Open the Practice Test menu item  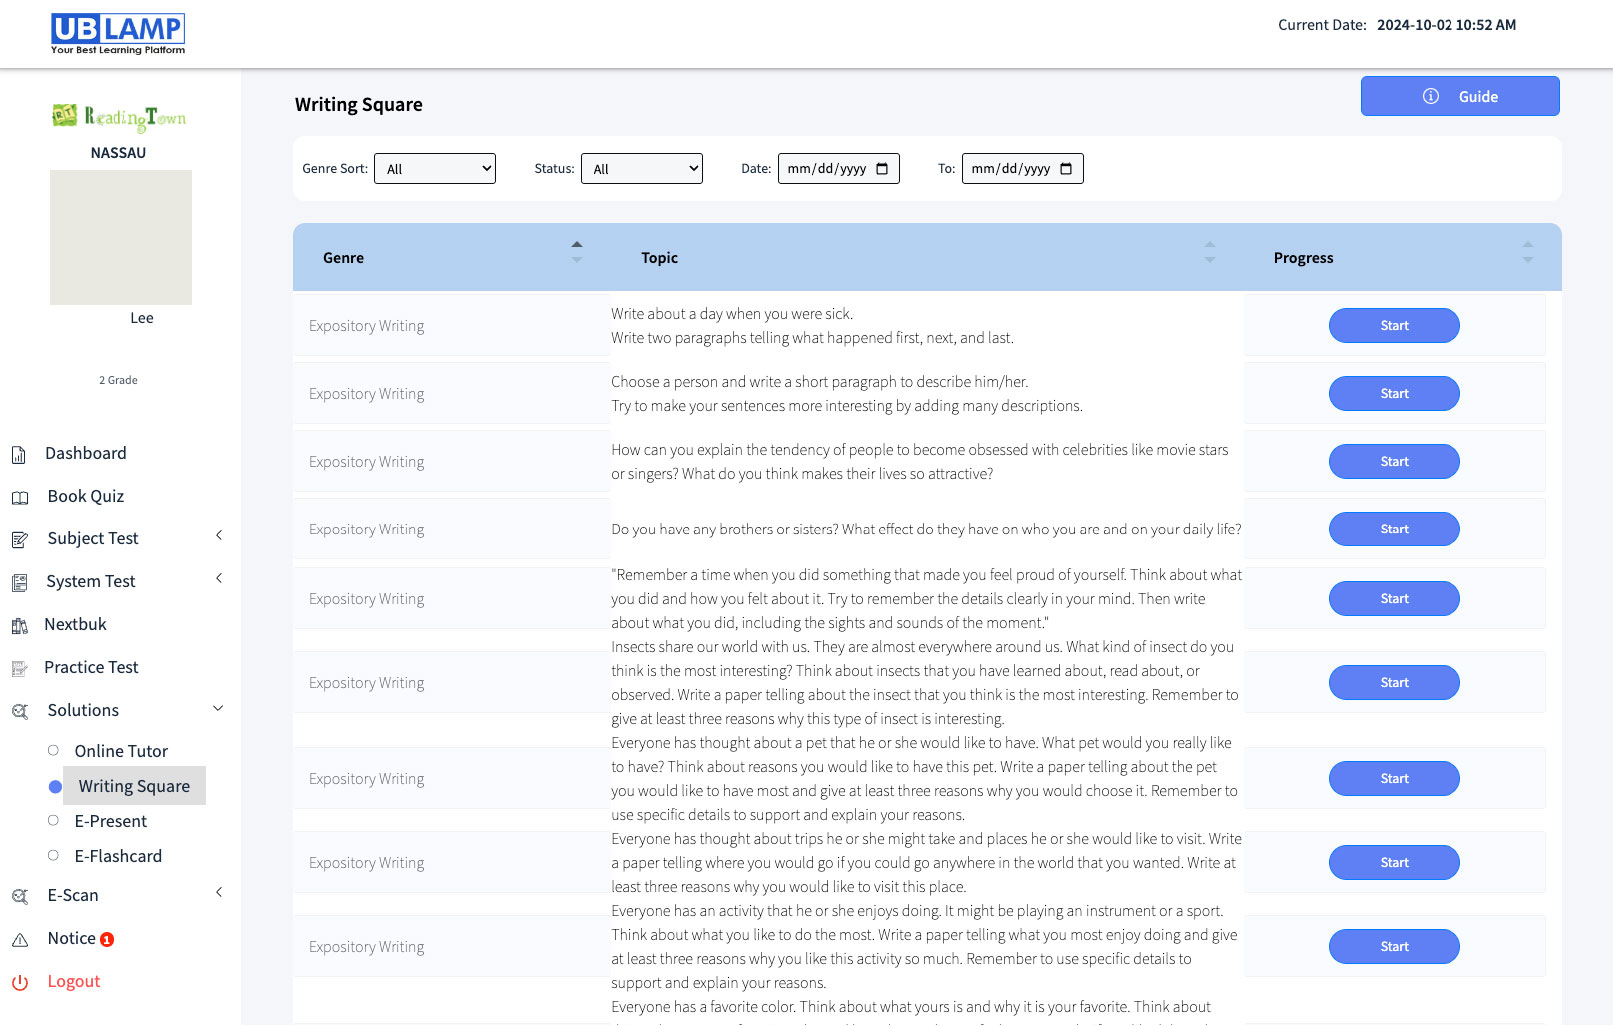[91, 667]
